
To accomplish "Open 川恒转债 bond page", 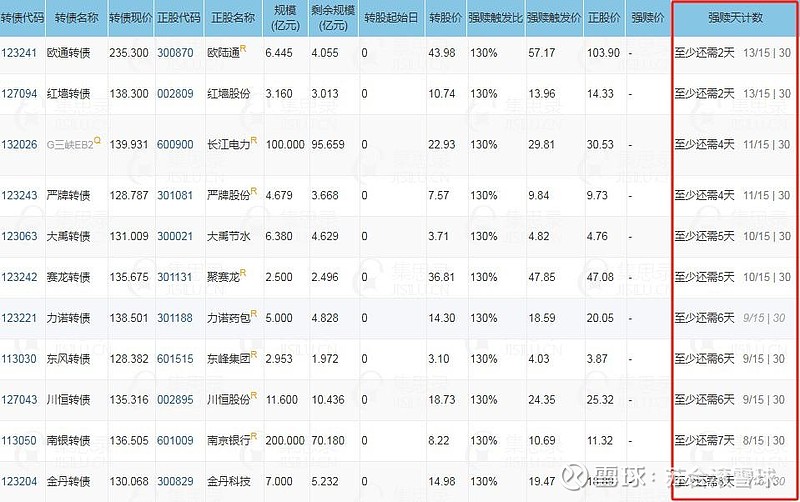I will pos(68,400).
